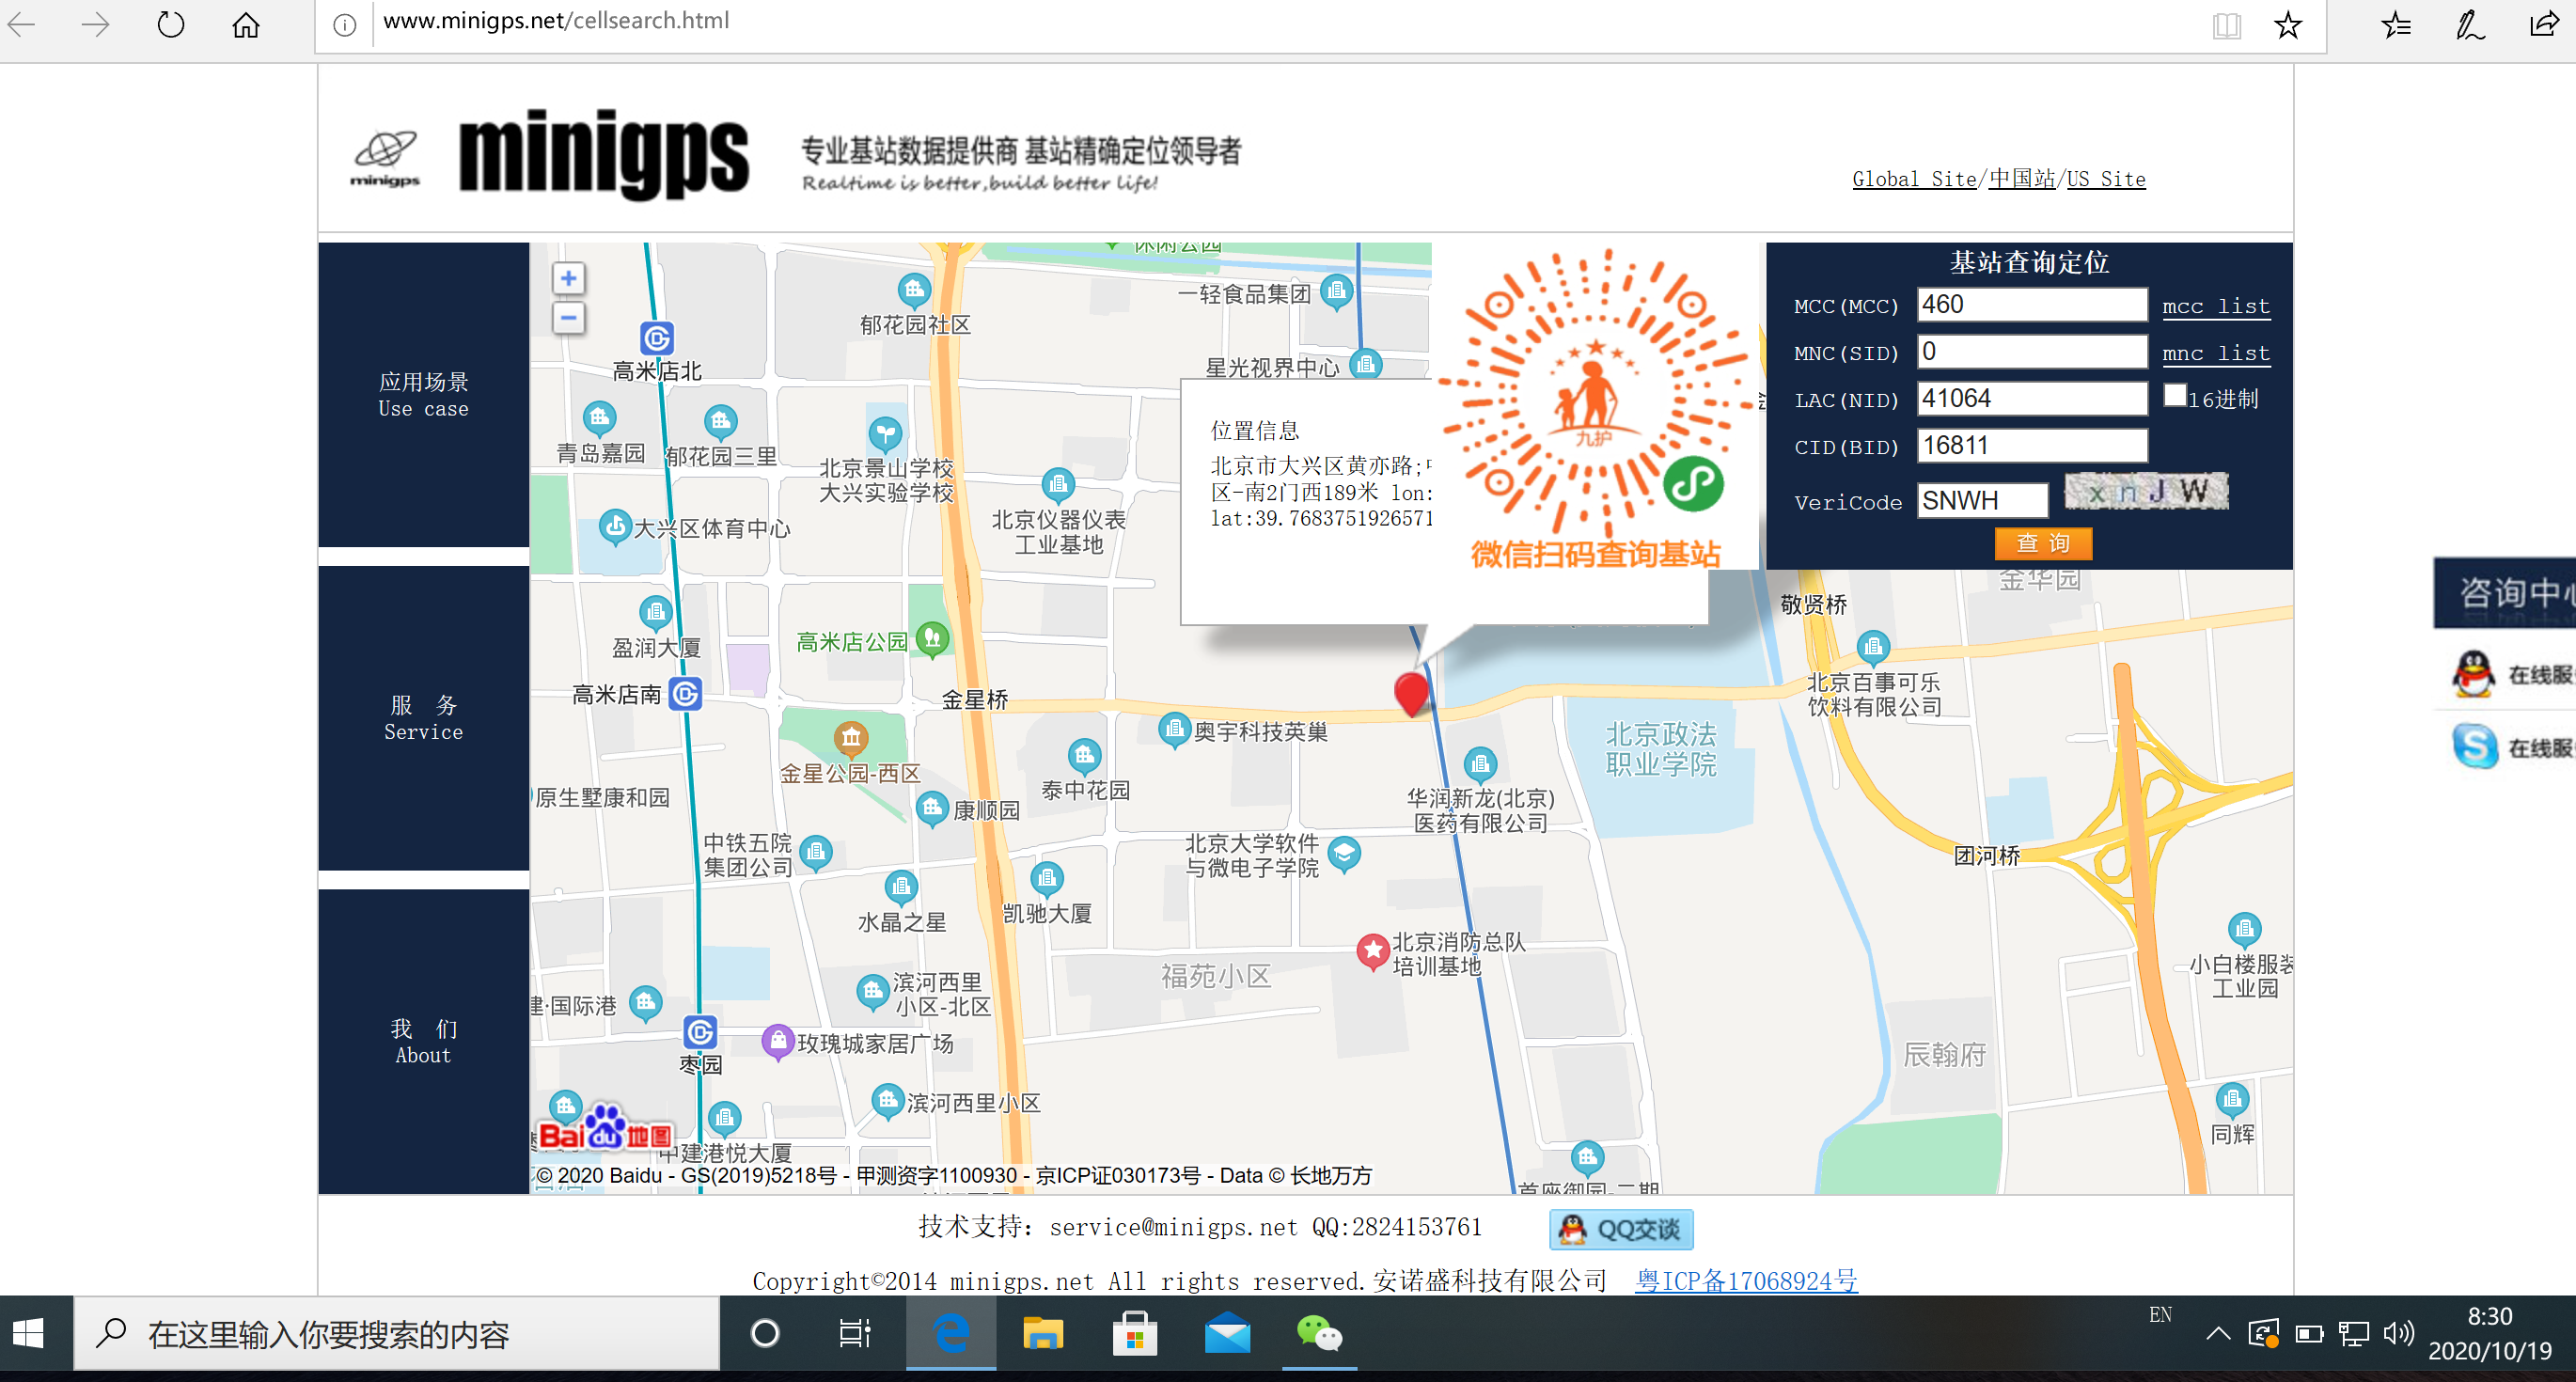Image resolution: width=2576 pixels, height=1382 pixels.
Task: Open the QQ交谈 chat button
Action: click(x=1620, y=1229)
